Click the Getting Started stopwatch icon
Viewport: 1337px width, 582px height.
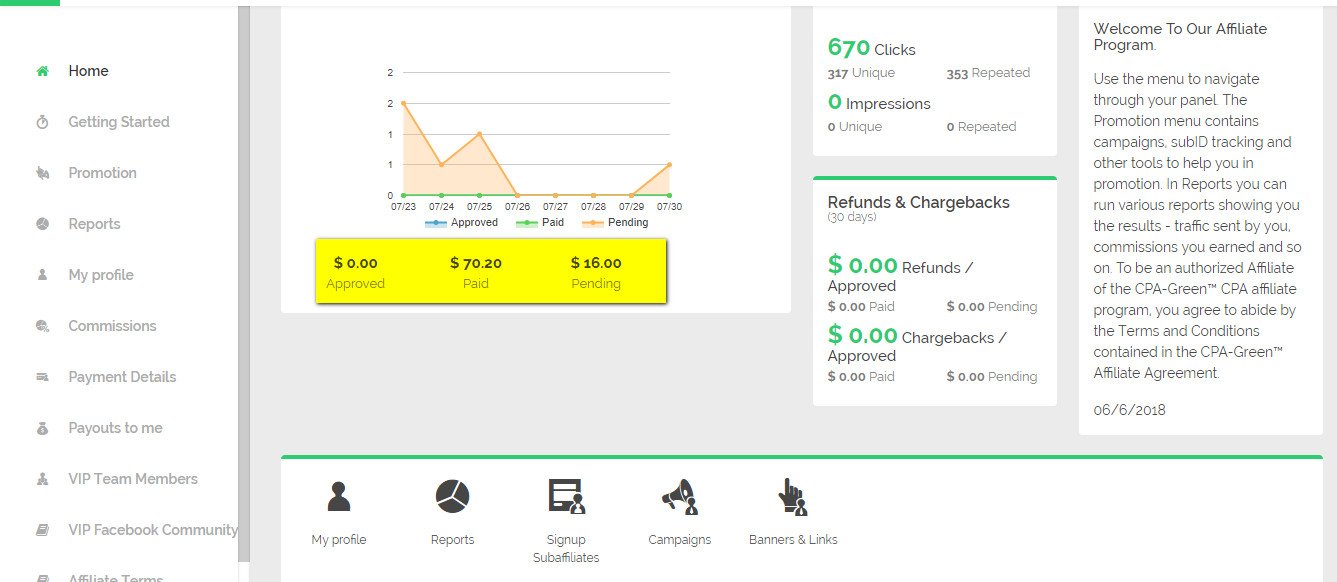(x=42, y=122)
